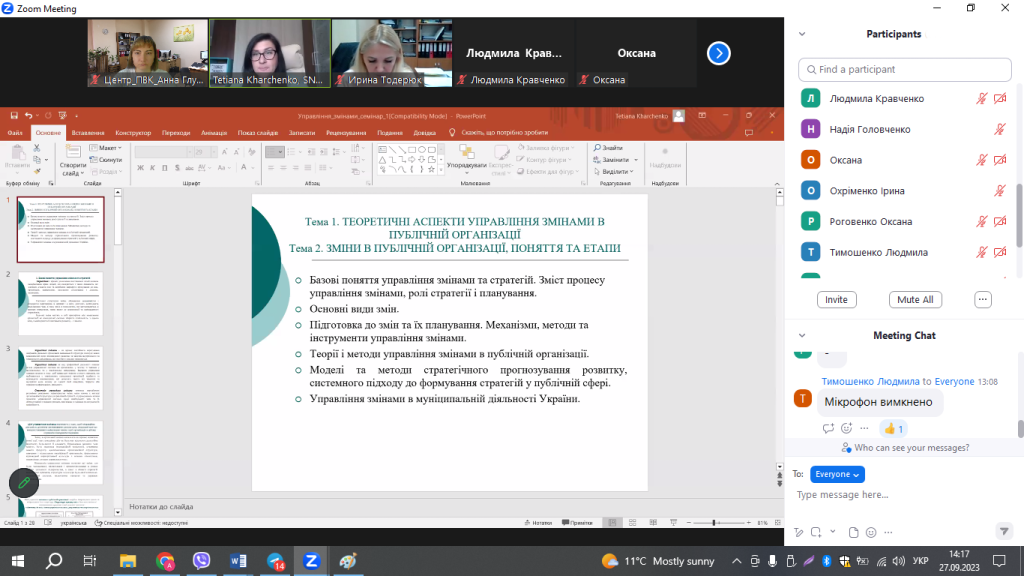Add emoji reaction to chat message
This screenshot has width=1024, height=576.
pyautogui.click(x=846, y=428)
